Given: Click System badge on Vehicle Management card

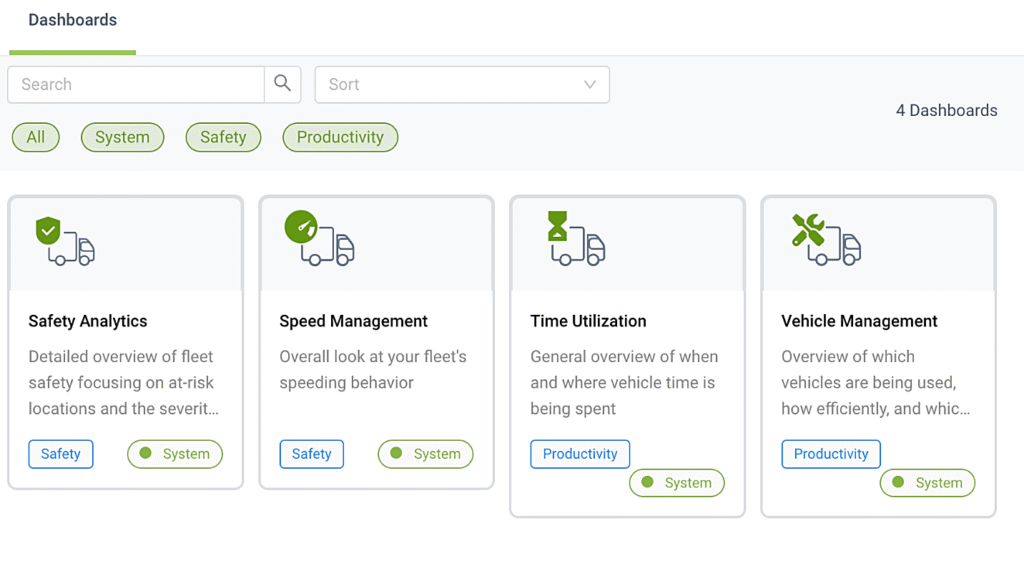Looking at the screenshot, I should point(927,483).
